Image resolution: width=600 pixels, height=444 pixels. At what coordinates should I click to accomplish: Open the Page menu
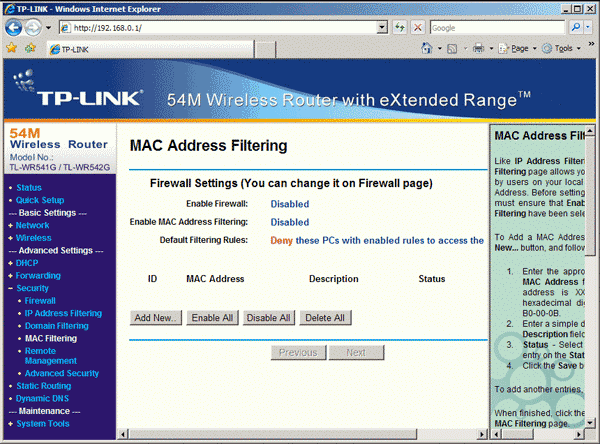pyautogui.click(x=515, y=49)
